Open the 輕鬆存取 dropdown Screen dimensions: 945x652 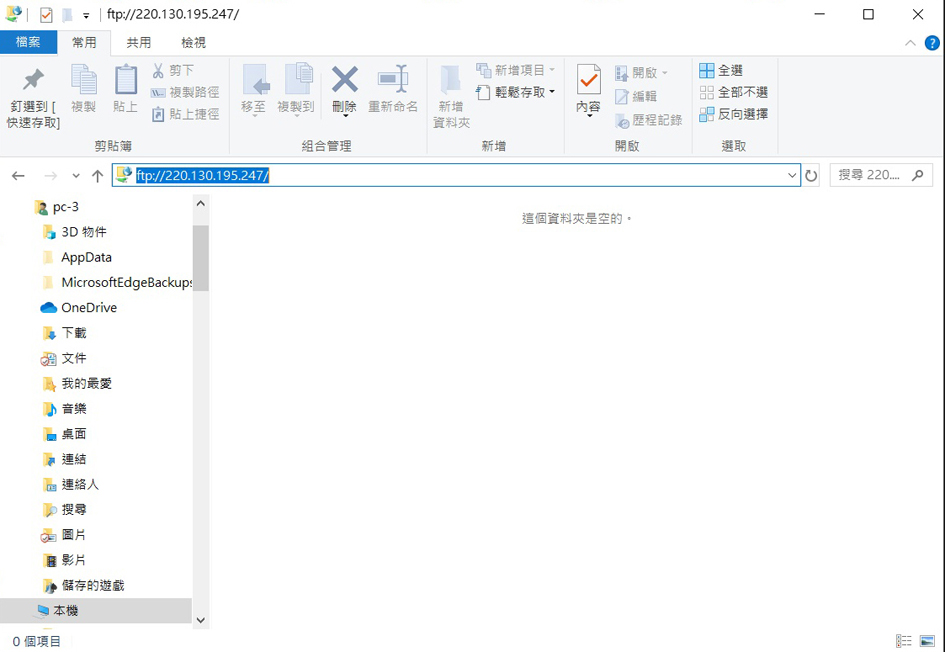click(515, 92)
